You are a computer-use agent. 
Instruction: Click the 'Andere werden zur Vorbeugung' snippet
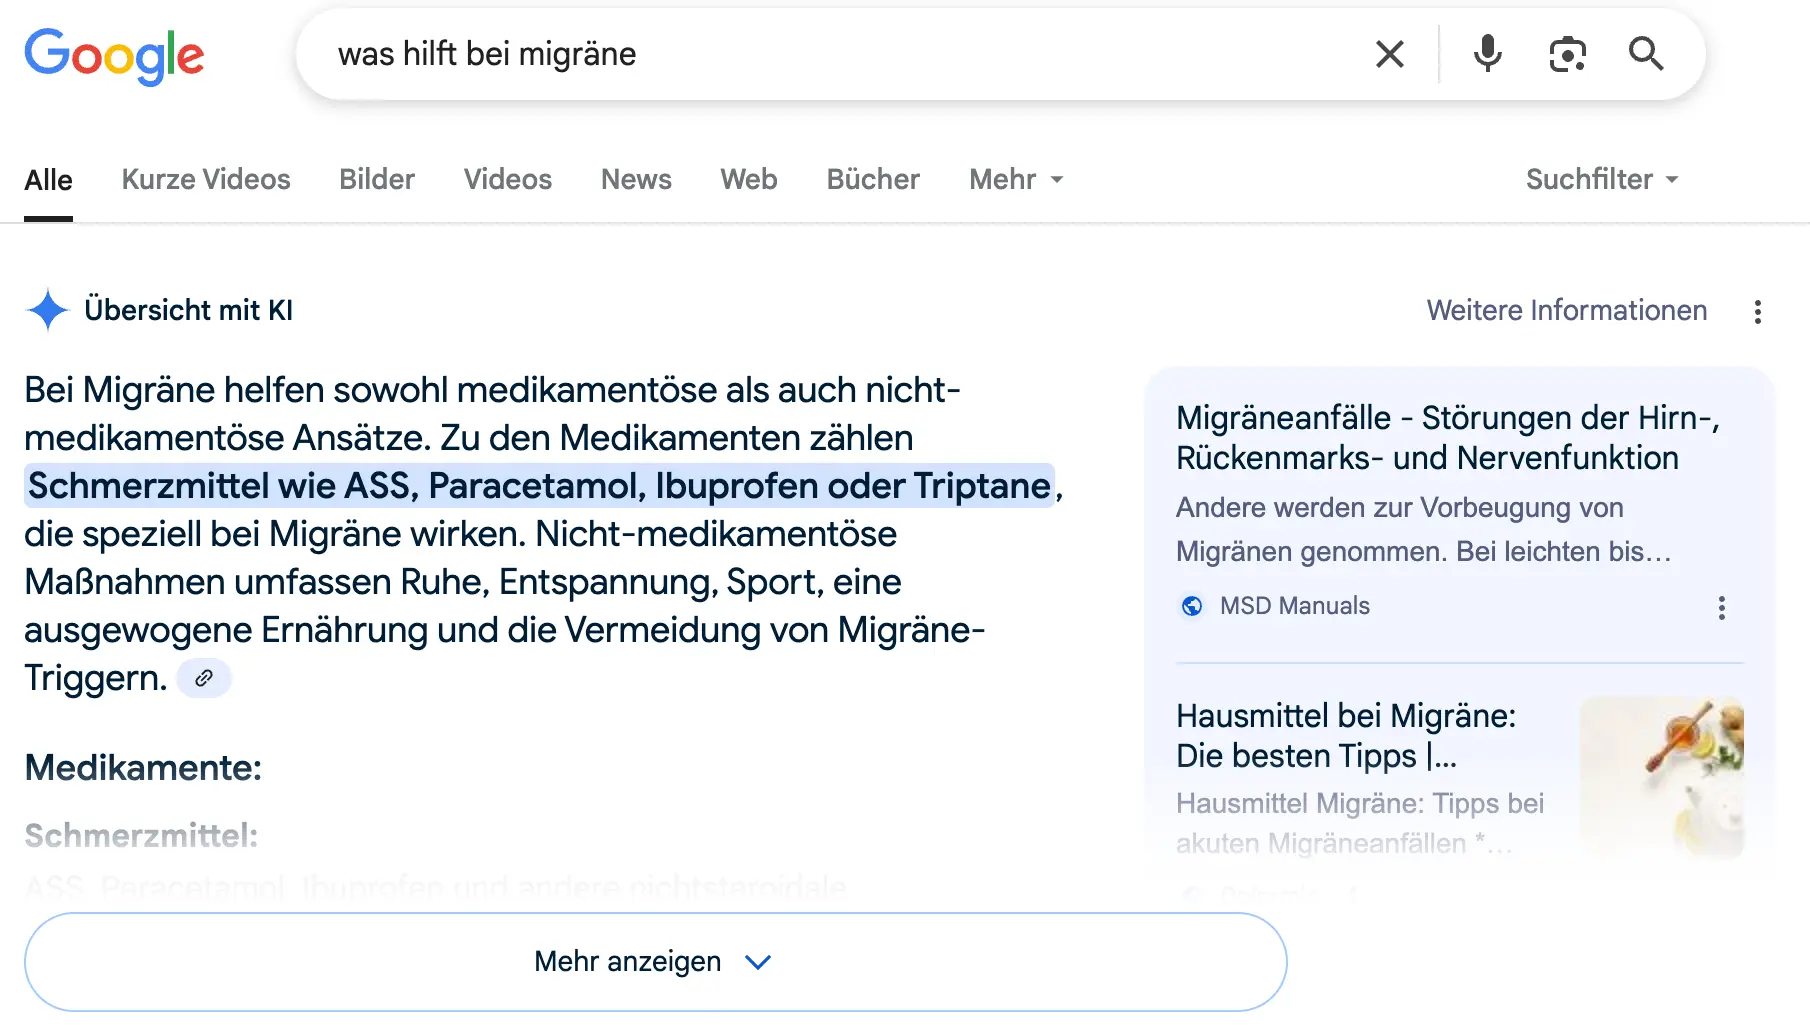point(1424,530)
